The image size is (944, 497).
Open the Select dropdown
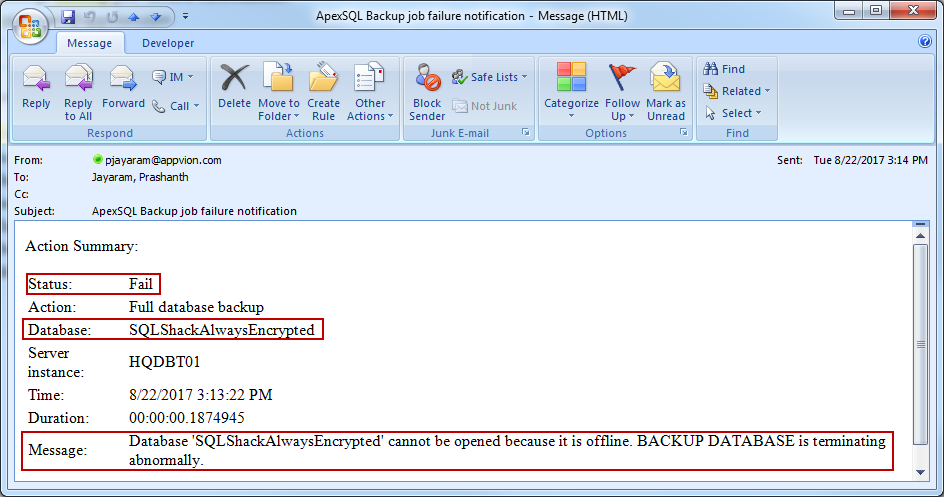coord(733,113)
